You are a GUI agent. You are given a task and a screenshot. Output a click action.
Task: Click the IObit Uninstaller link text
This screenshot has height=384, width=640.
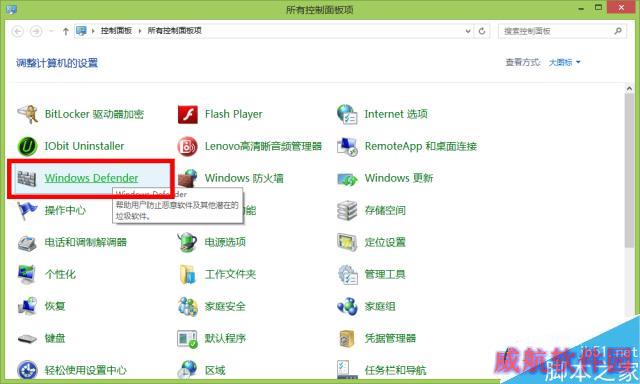[x=84, y=146]
